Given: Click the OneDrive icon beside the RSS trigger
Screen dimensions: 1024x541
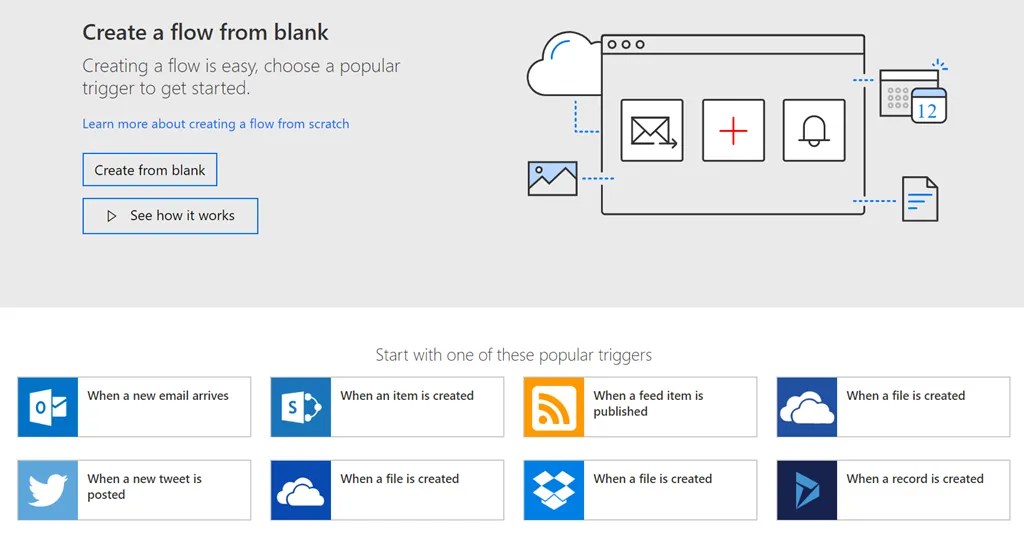Looking at the screenshot, I should pyautogui.click(x=807, y=406).
